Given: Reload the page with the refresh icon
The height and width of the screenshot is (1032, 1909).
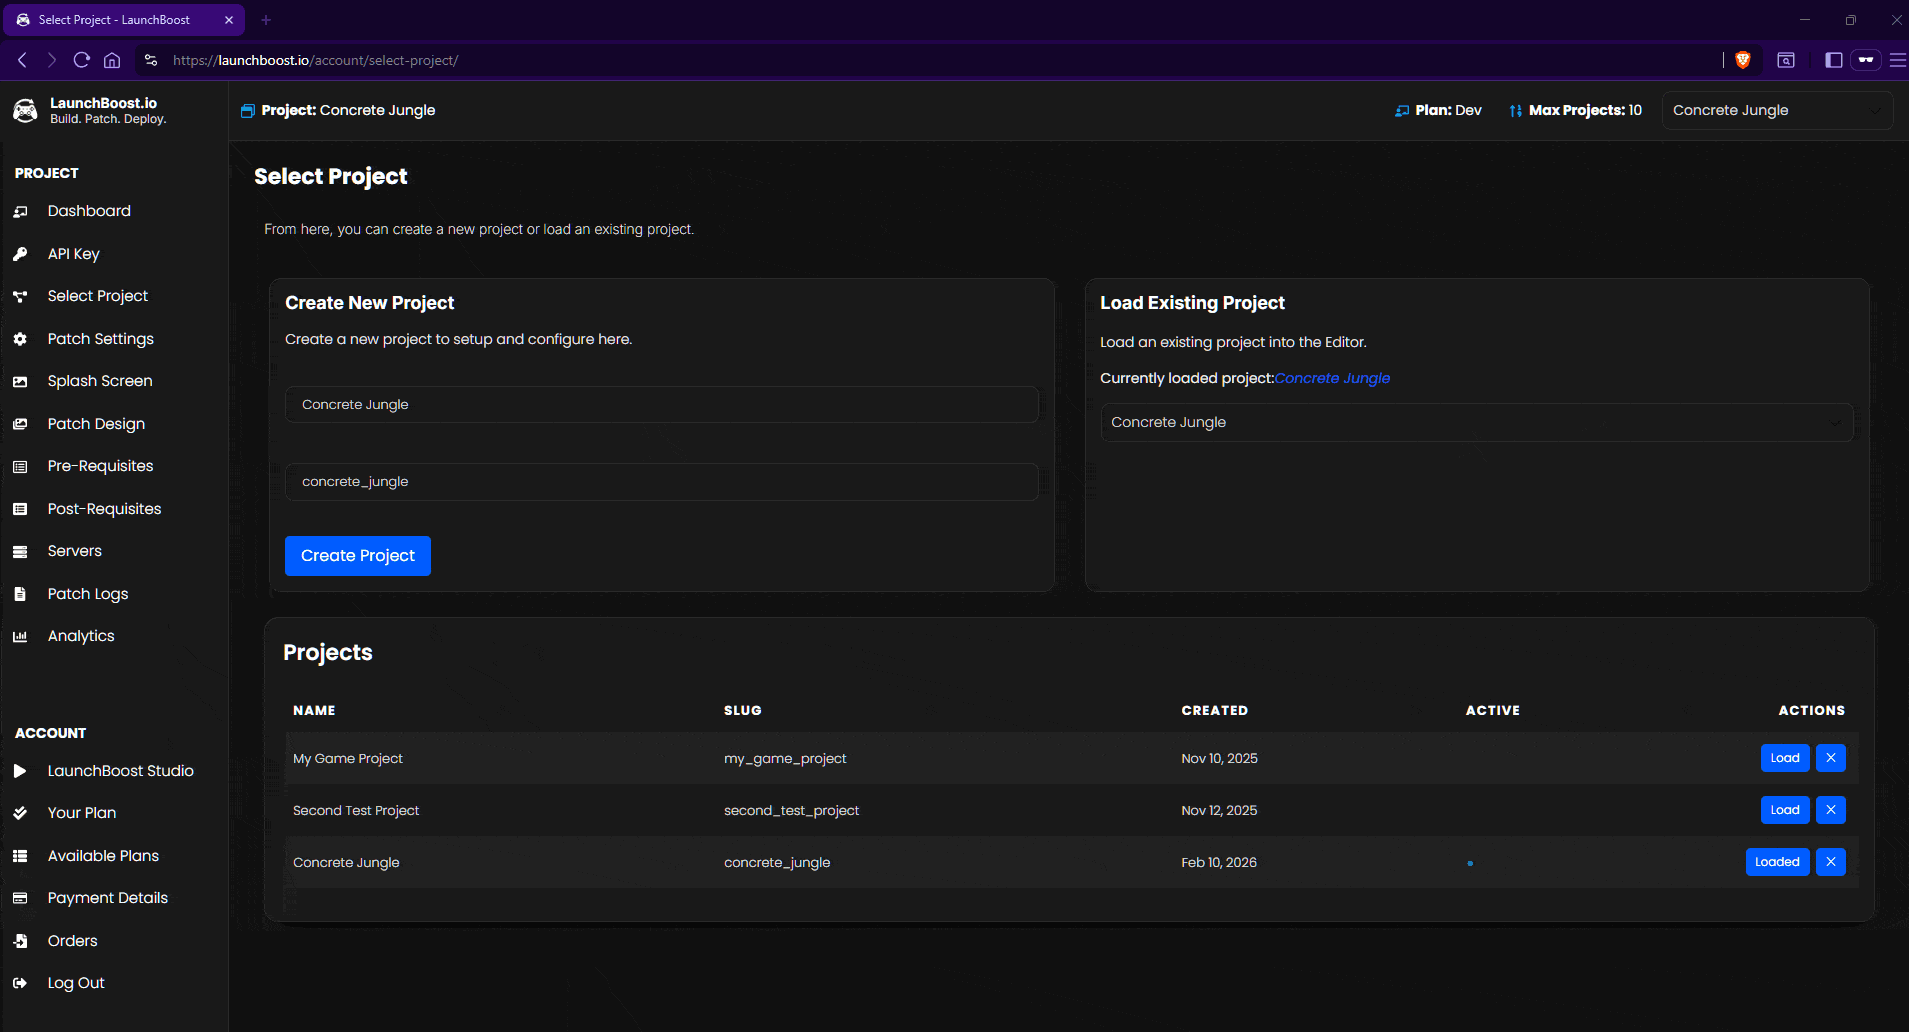Looking at the screenshot, I should tap(82, 60).
